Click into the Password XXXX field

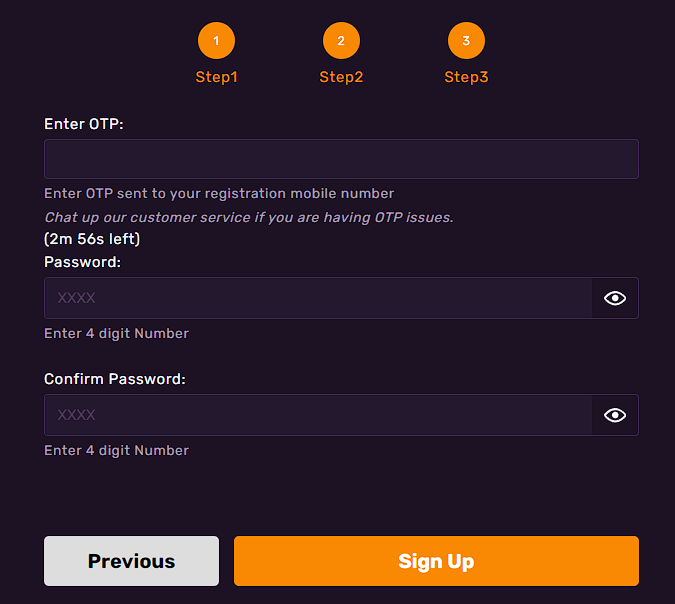(x=318, y=298)
